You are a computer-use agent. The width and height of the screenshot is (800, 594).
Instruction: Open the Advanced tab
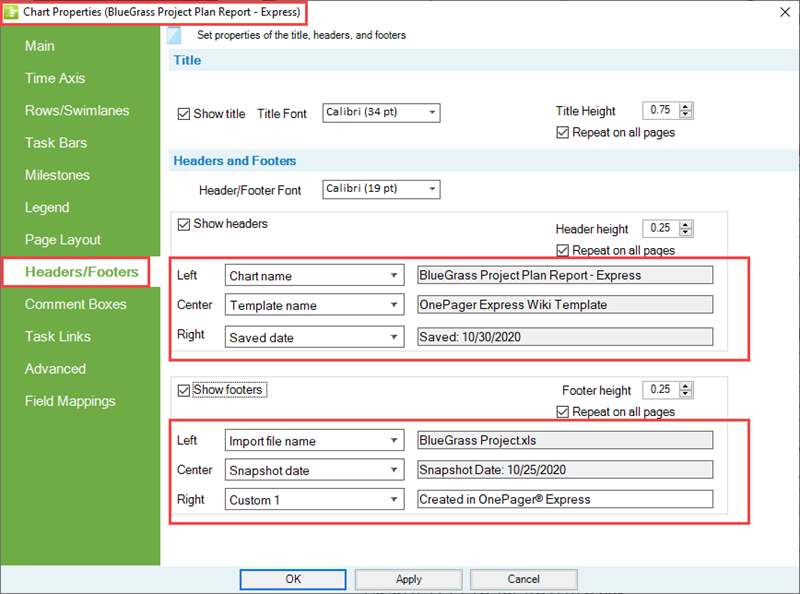click(55, 368)
